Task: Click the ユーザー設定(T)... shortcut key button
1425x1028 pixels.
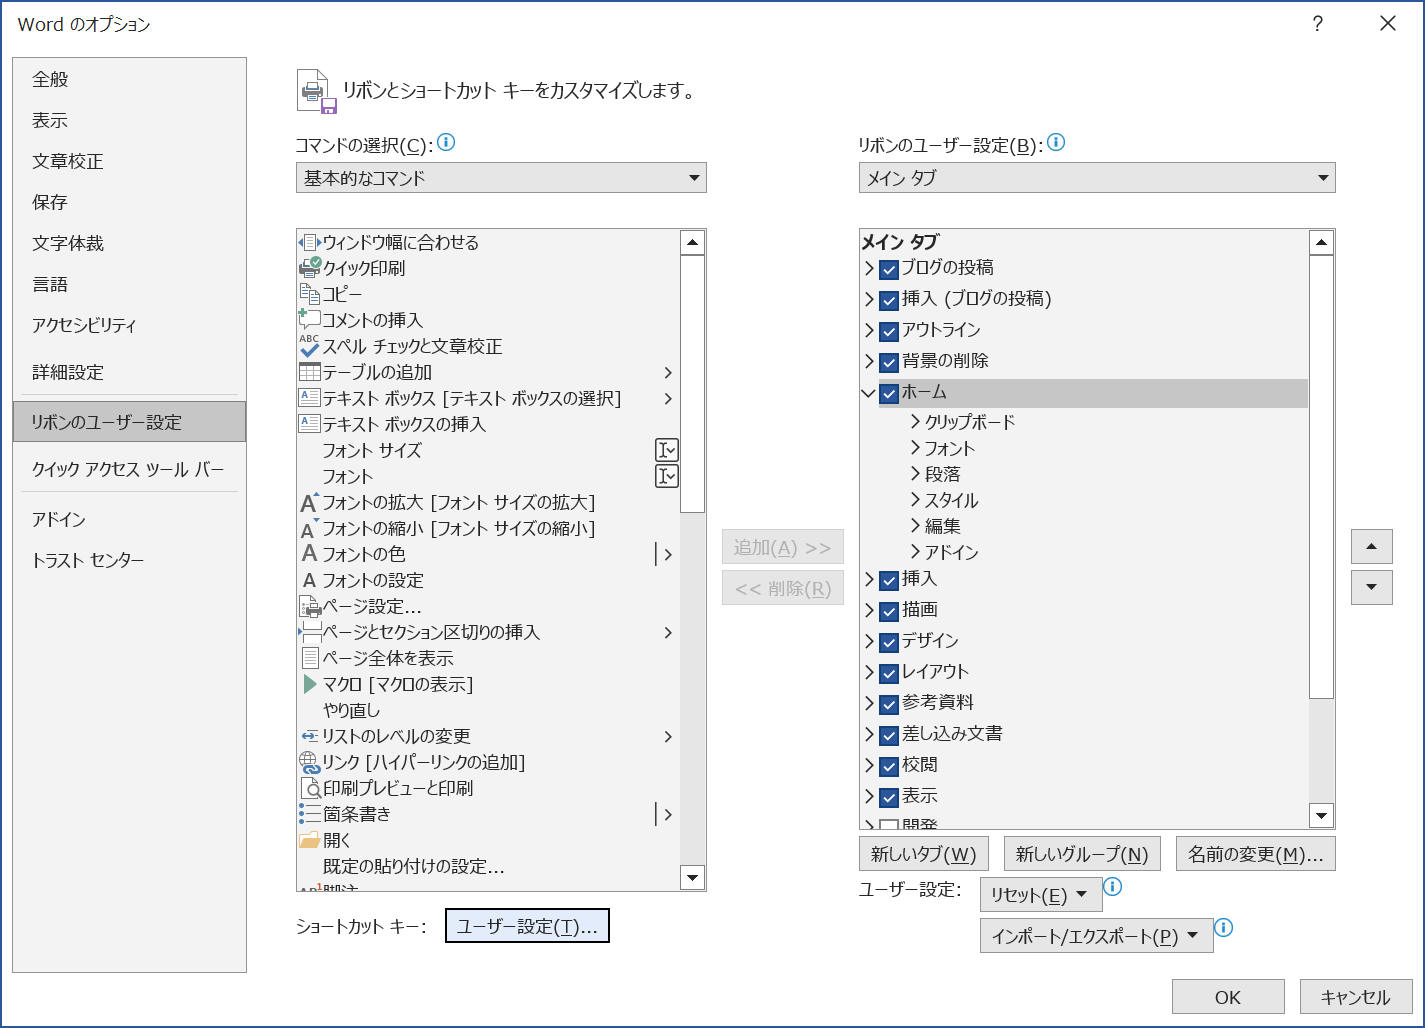Action: [x=527, y=926]
